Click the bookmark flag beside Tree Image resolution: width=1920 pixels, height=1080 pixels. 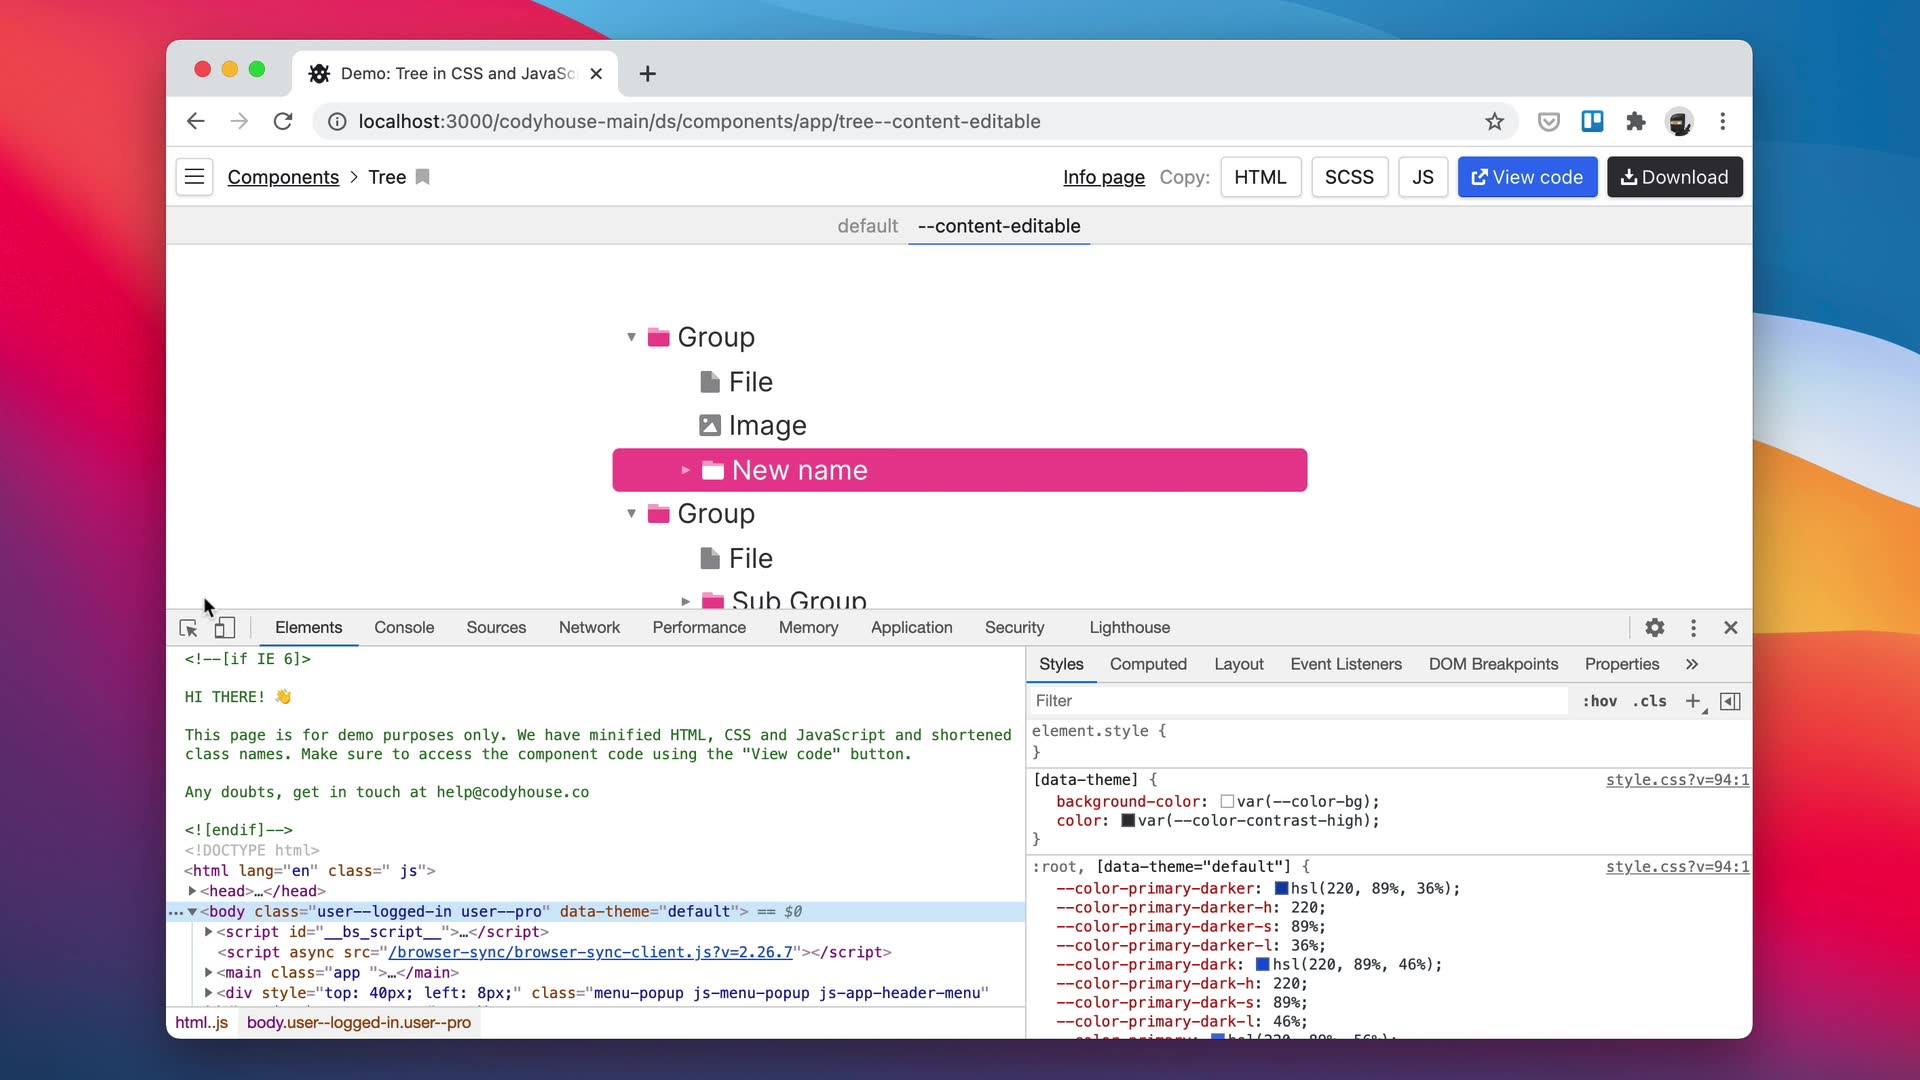pyautogui.click(x=423, y=177)
